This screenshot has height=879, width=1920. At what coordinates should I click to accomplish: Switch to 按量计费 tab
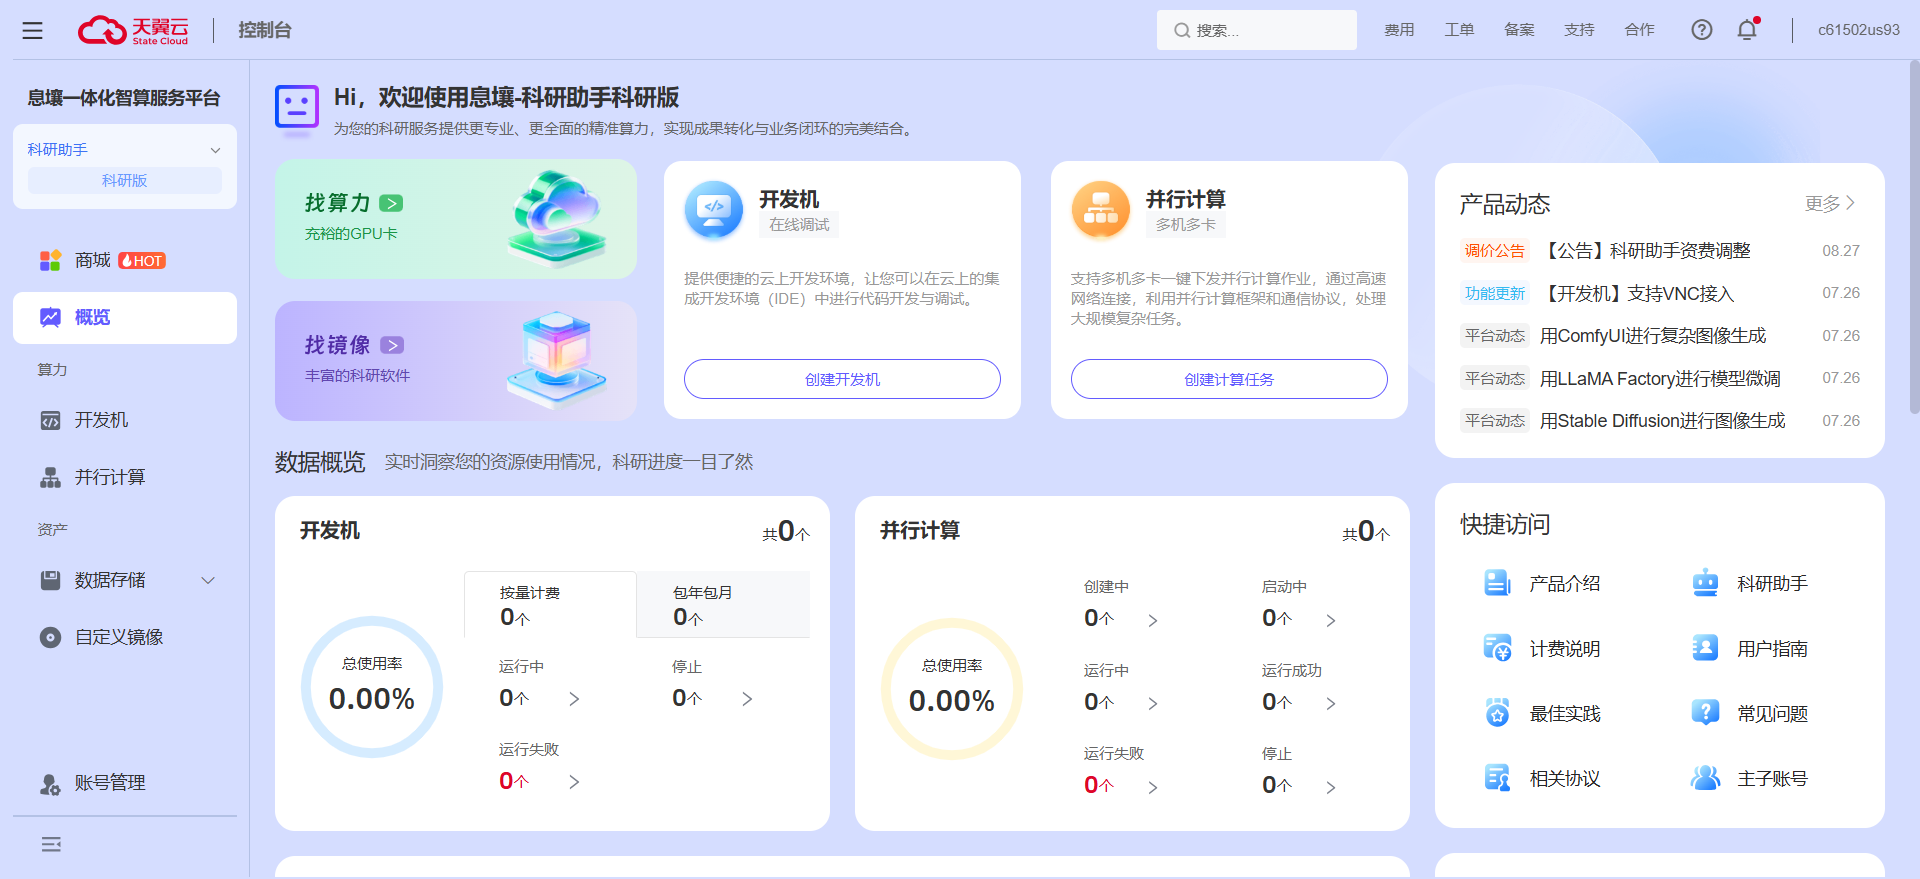(550, 604)
